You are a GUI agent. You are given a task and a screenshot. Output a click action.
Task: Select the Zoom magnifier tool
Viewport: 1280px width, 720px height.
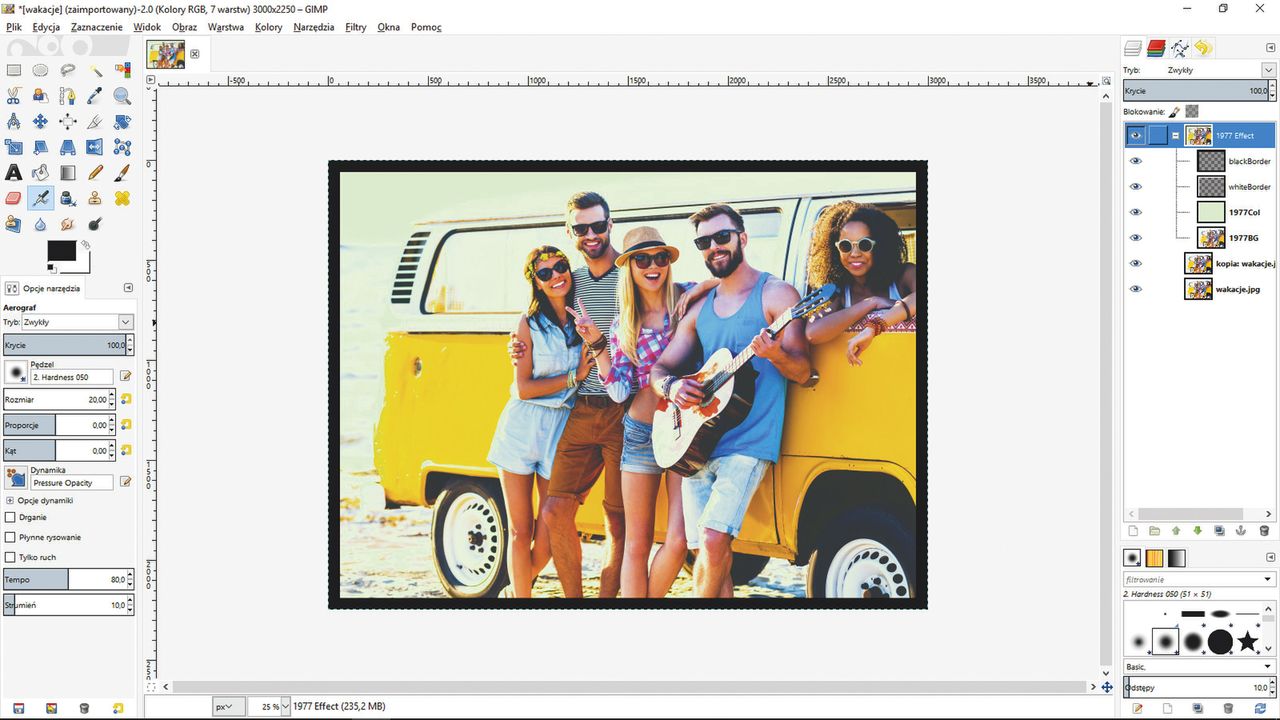coord(122,96)
